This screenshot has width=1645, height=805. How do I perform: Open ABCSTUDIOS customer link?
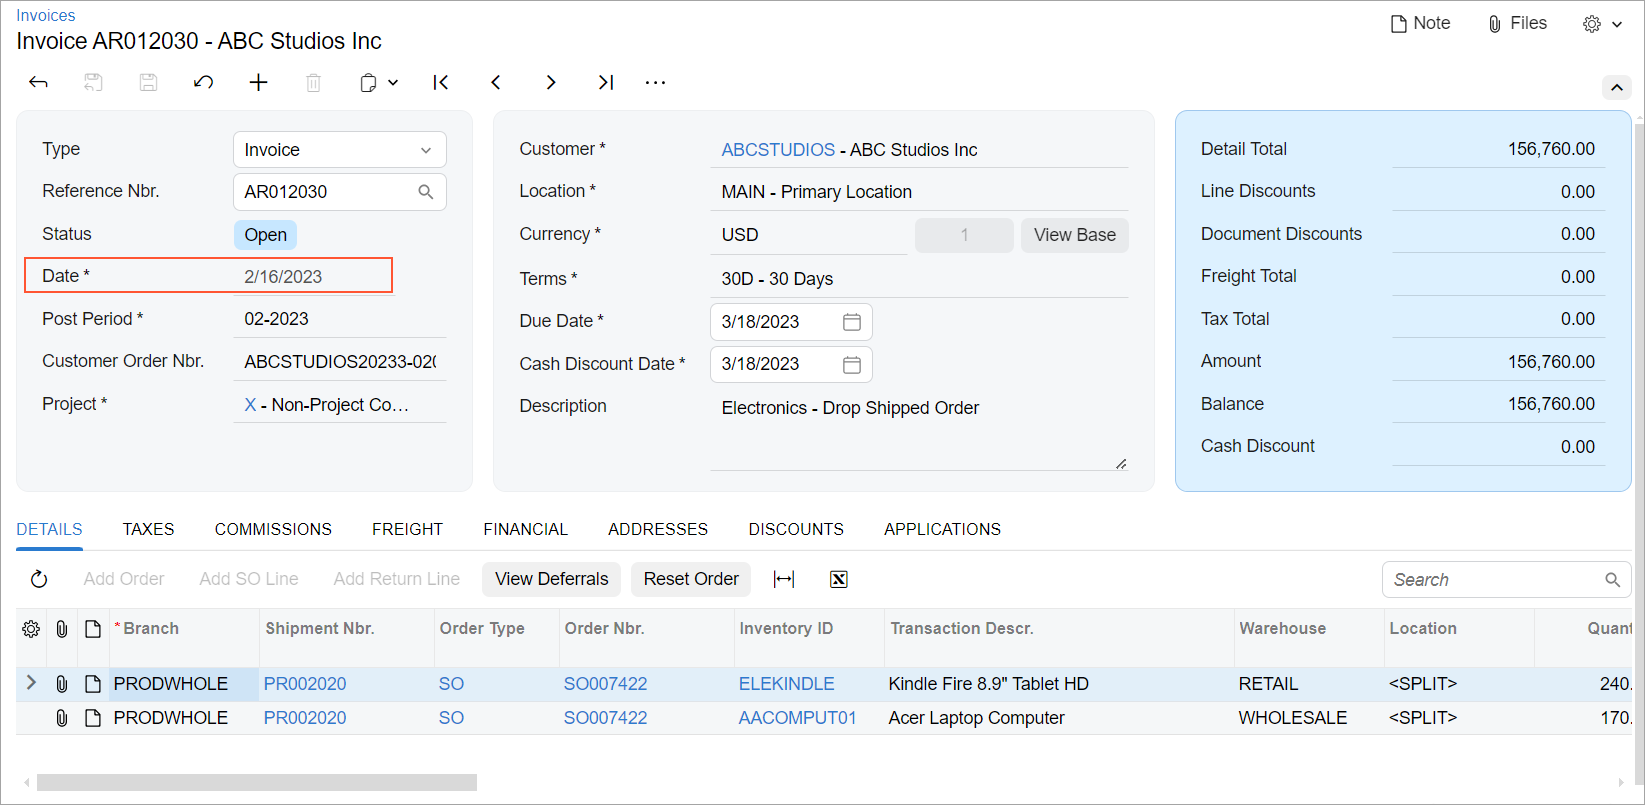[x=778, y=150]
